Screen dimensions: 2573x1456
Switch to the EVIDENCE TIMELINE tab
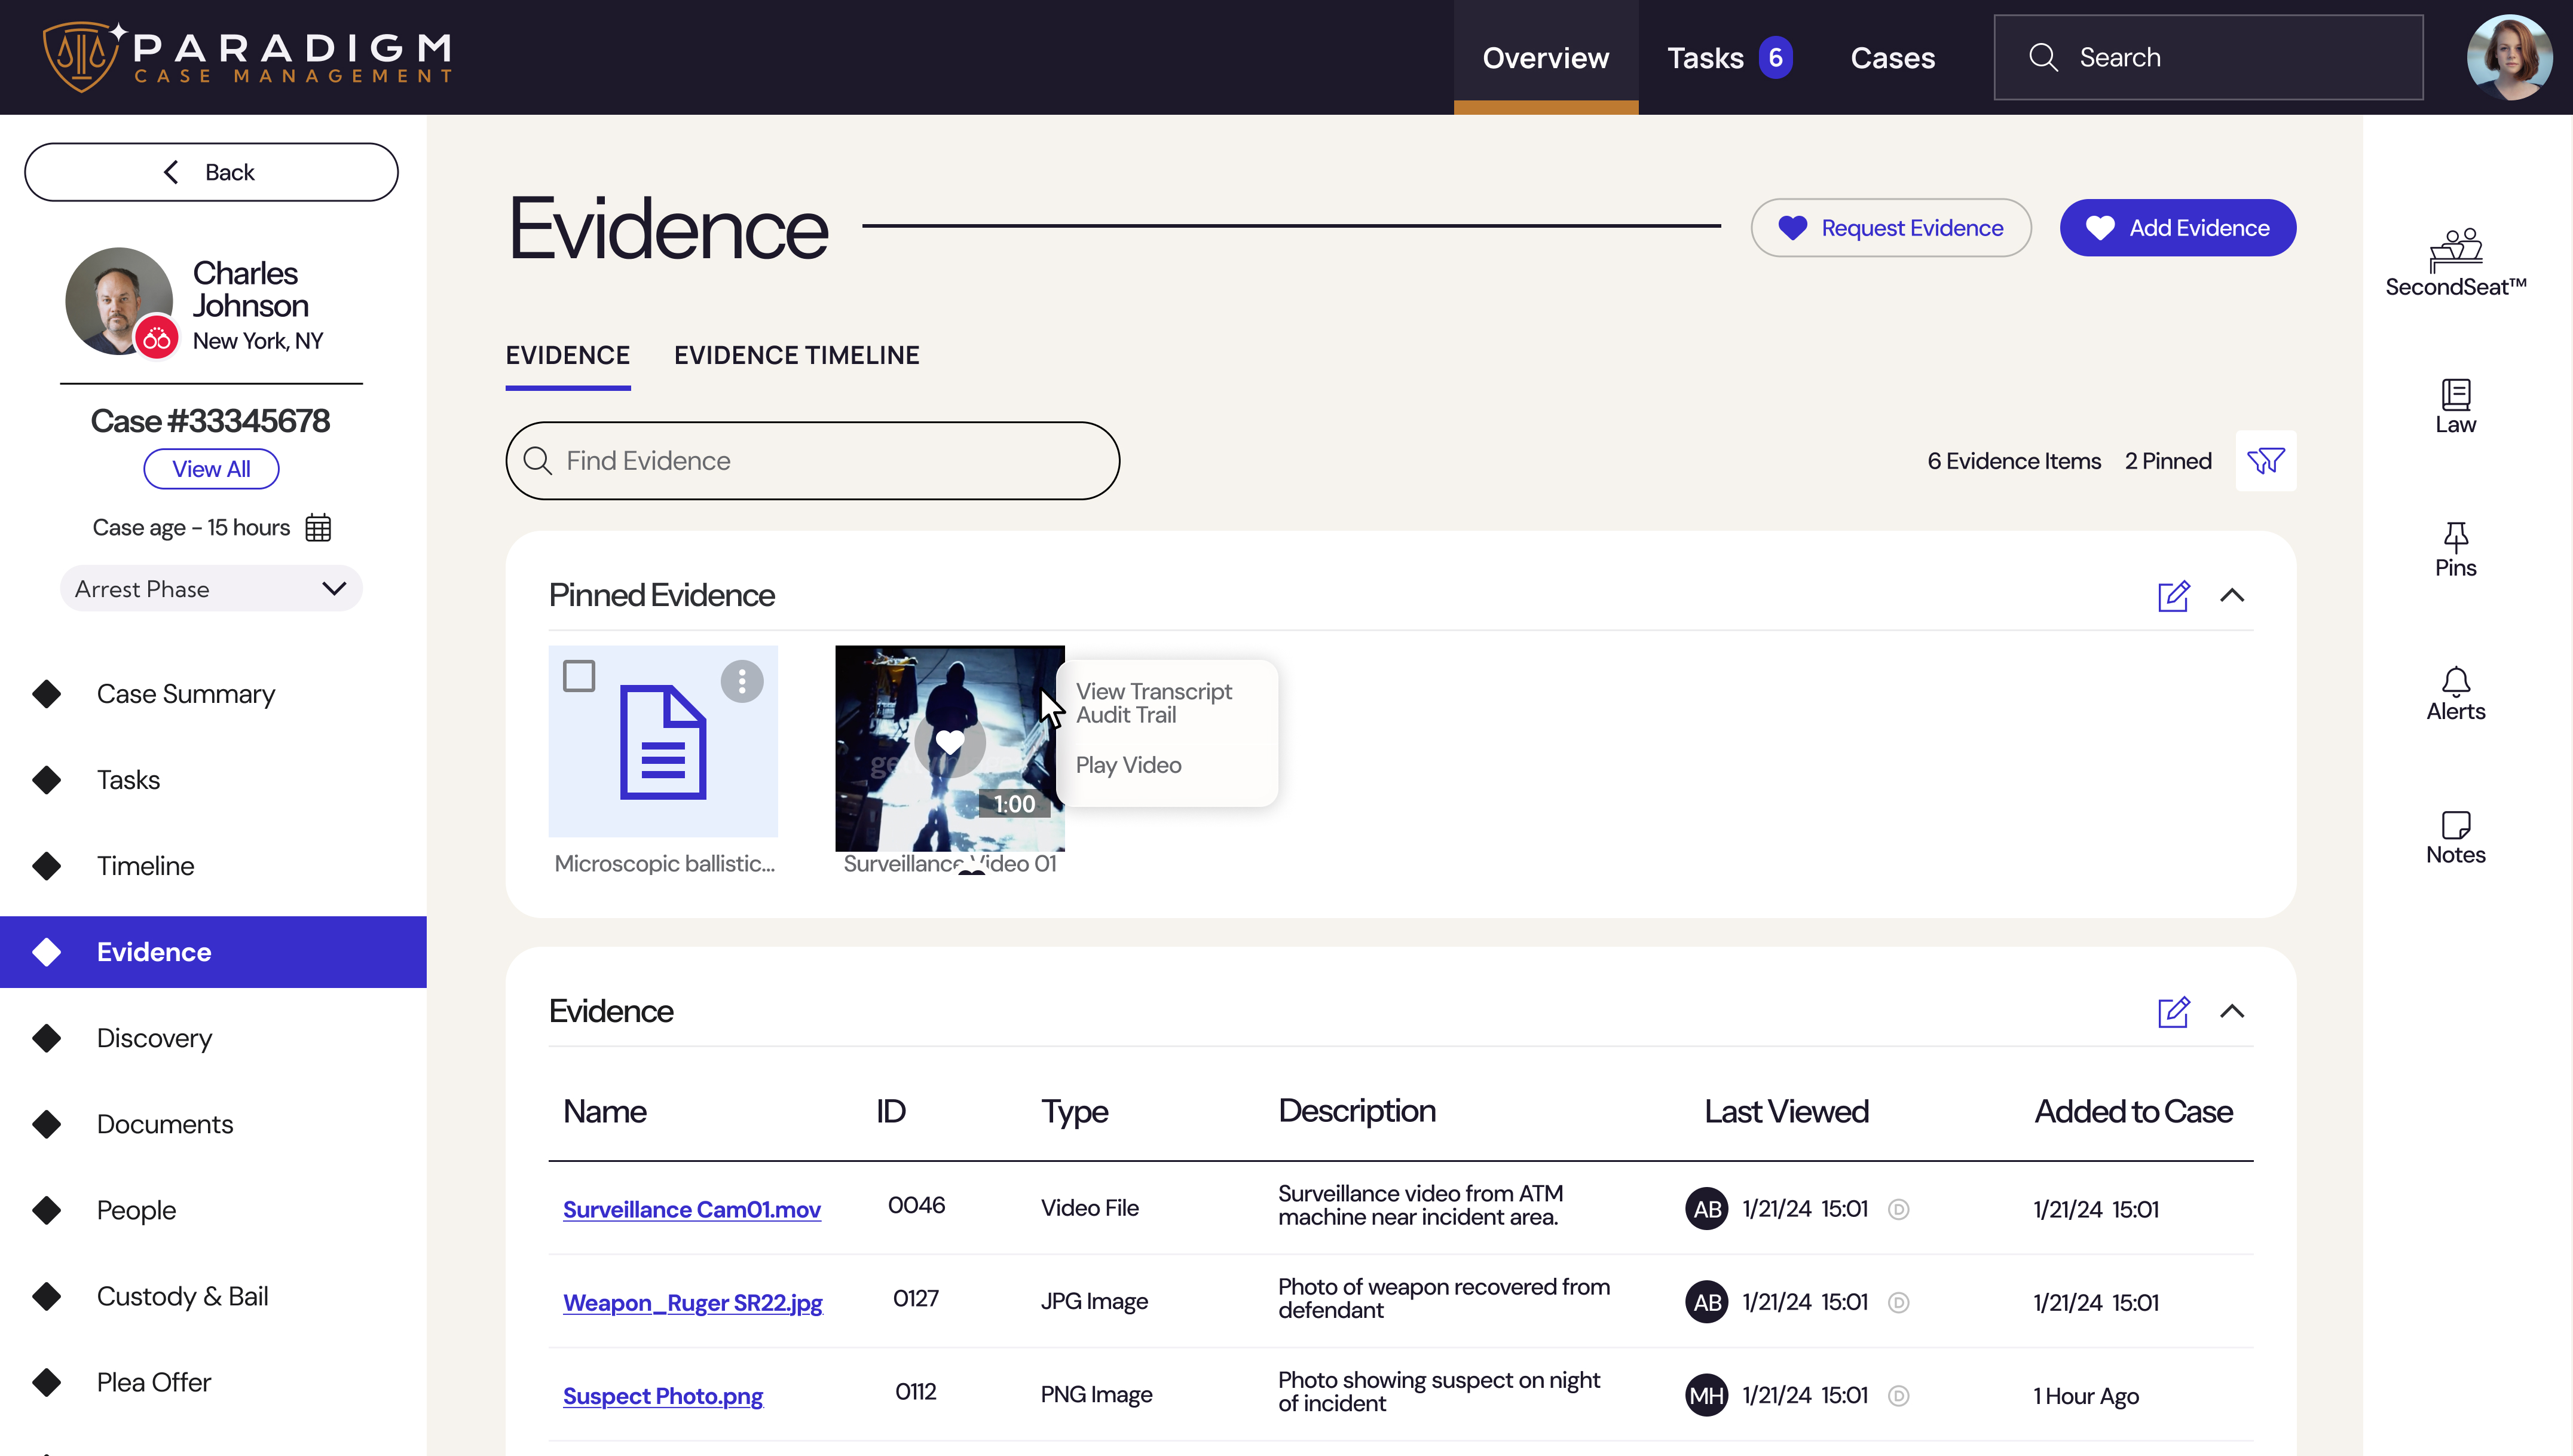[x=796, y=355]
